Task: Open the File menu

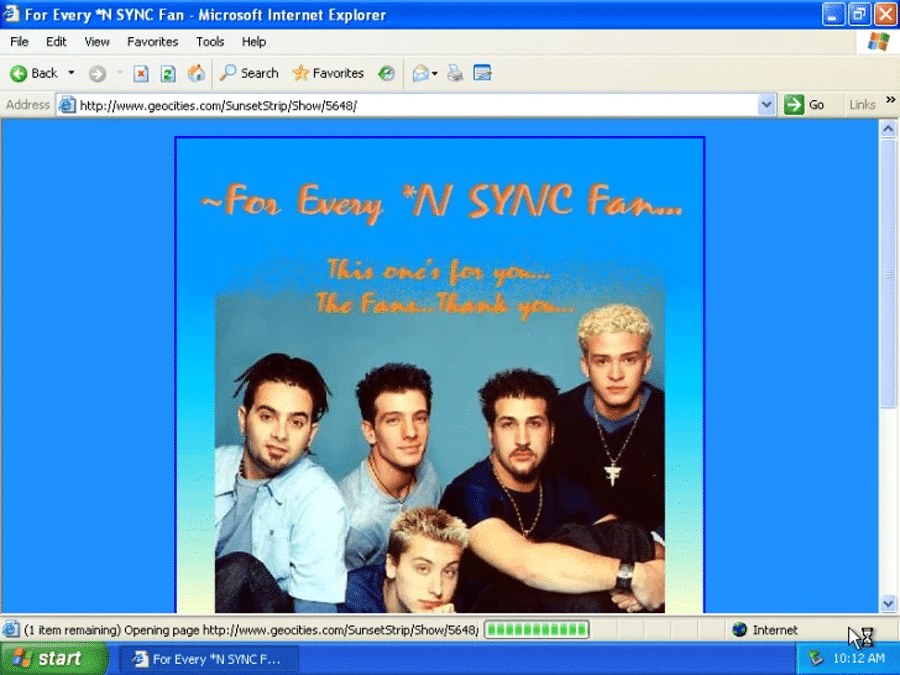Action: click(x=19, y=42)
